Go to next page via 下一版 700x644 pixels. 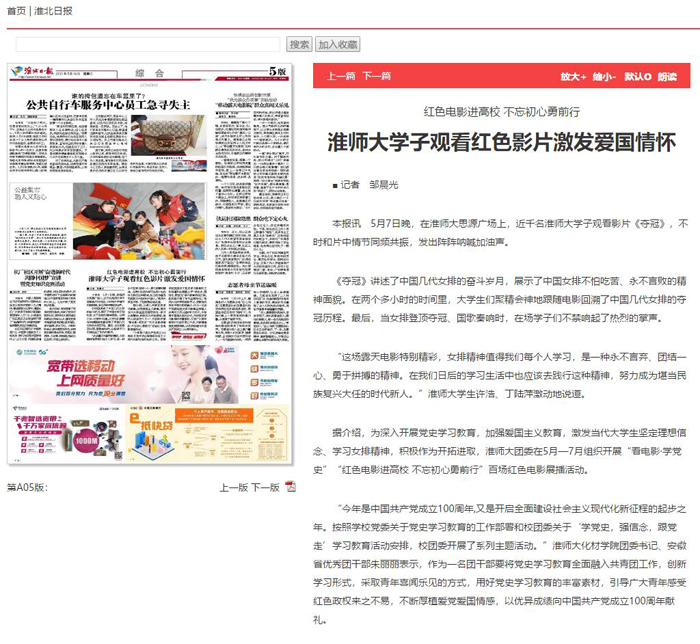(264, 487)
